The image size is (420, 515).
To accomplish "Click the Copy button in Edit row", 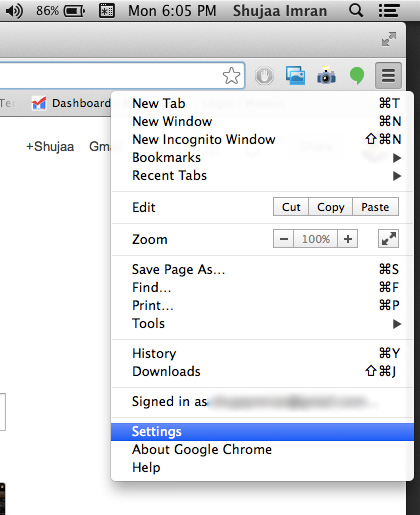I will pyautogui.click(x=331, y=207).
